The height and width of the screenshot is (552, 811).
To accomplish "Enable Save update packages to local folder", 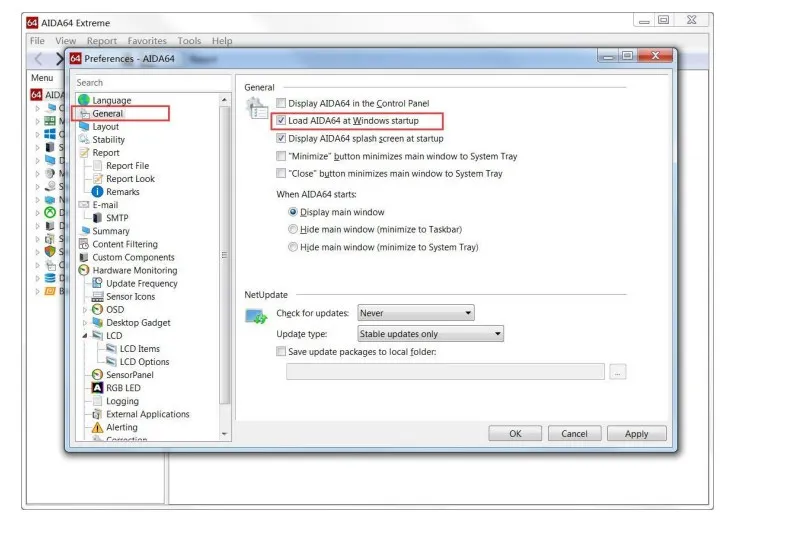I will (281, 352).
